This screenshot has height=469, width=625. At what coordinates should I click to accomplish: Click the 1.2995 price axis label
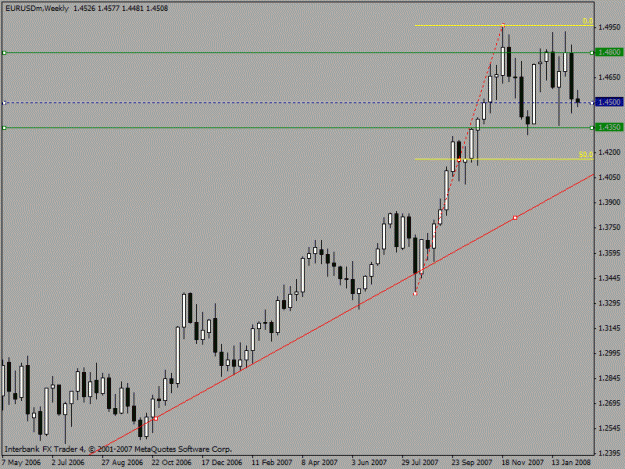pos(610,353)
